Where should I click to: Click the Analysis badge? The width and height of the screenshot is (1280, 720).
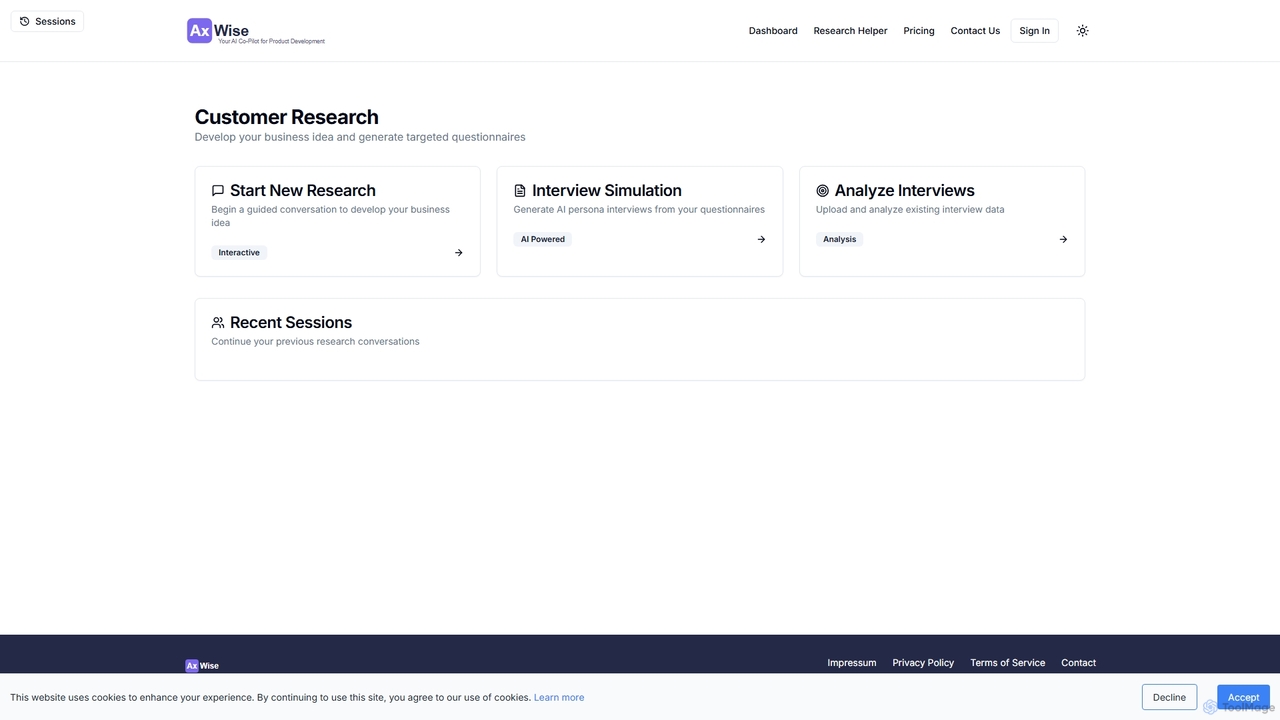pos(840,239)
